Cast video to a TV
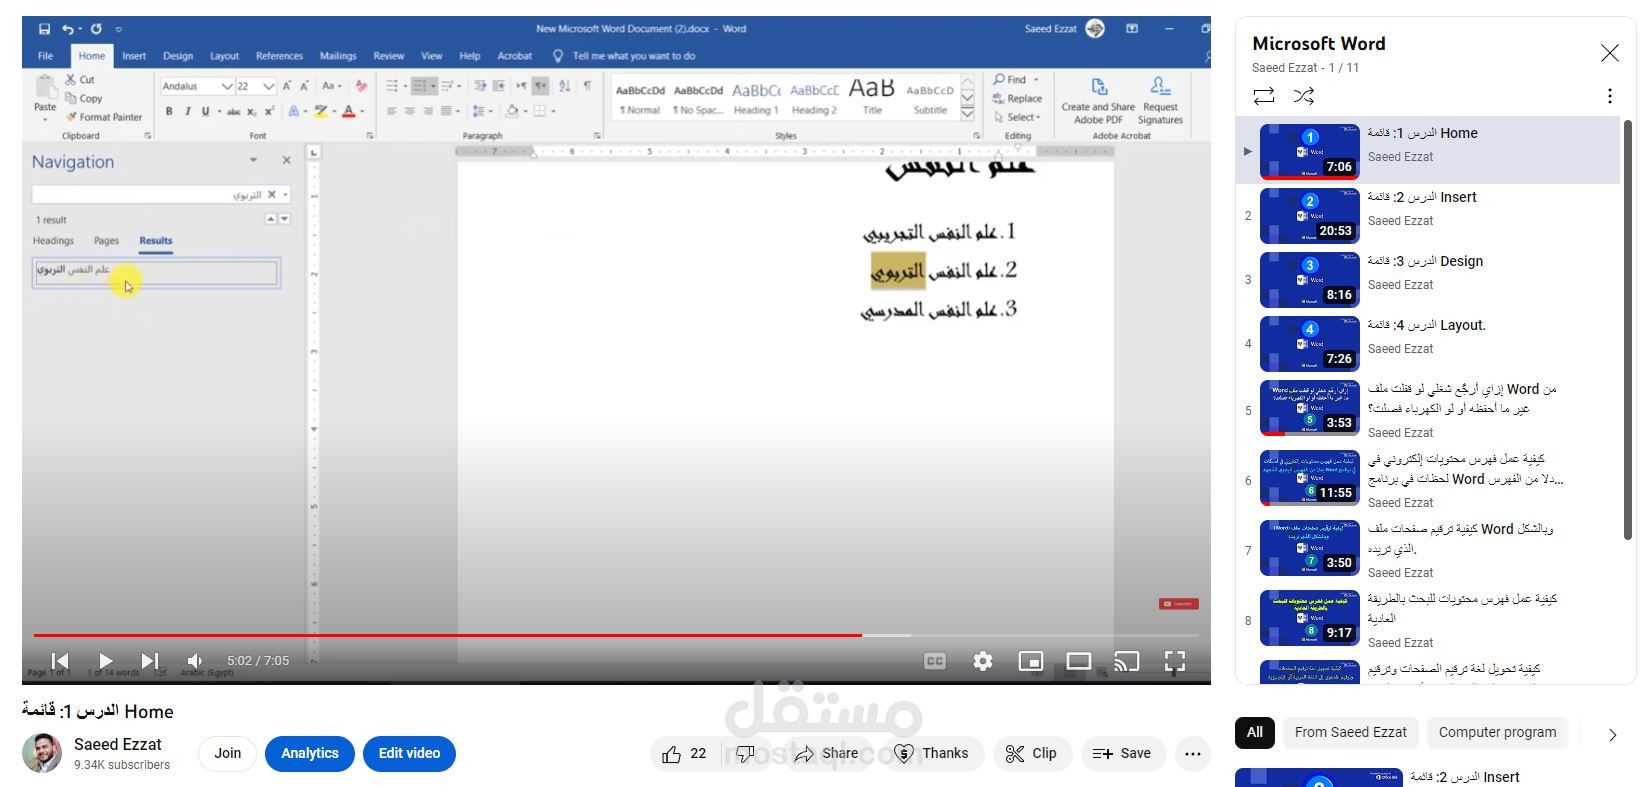The image size is (1648, 787). [x=1127, y=661]
